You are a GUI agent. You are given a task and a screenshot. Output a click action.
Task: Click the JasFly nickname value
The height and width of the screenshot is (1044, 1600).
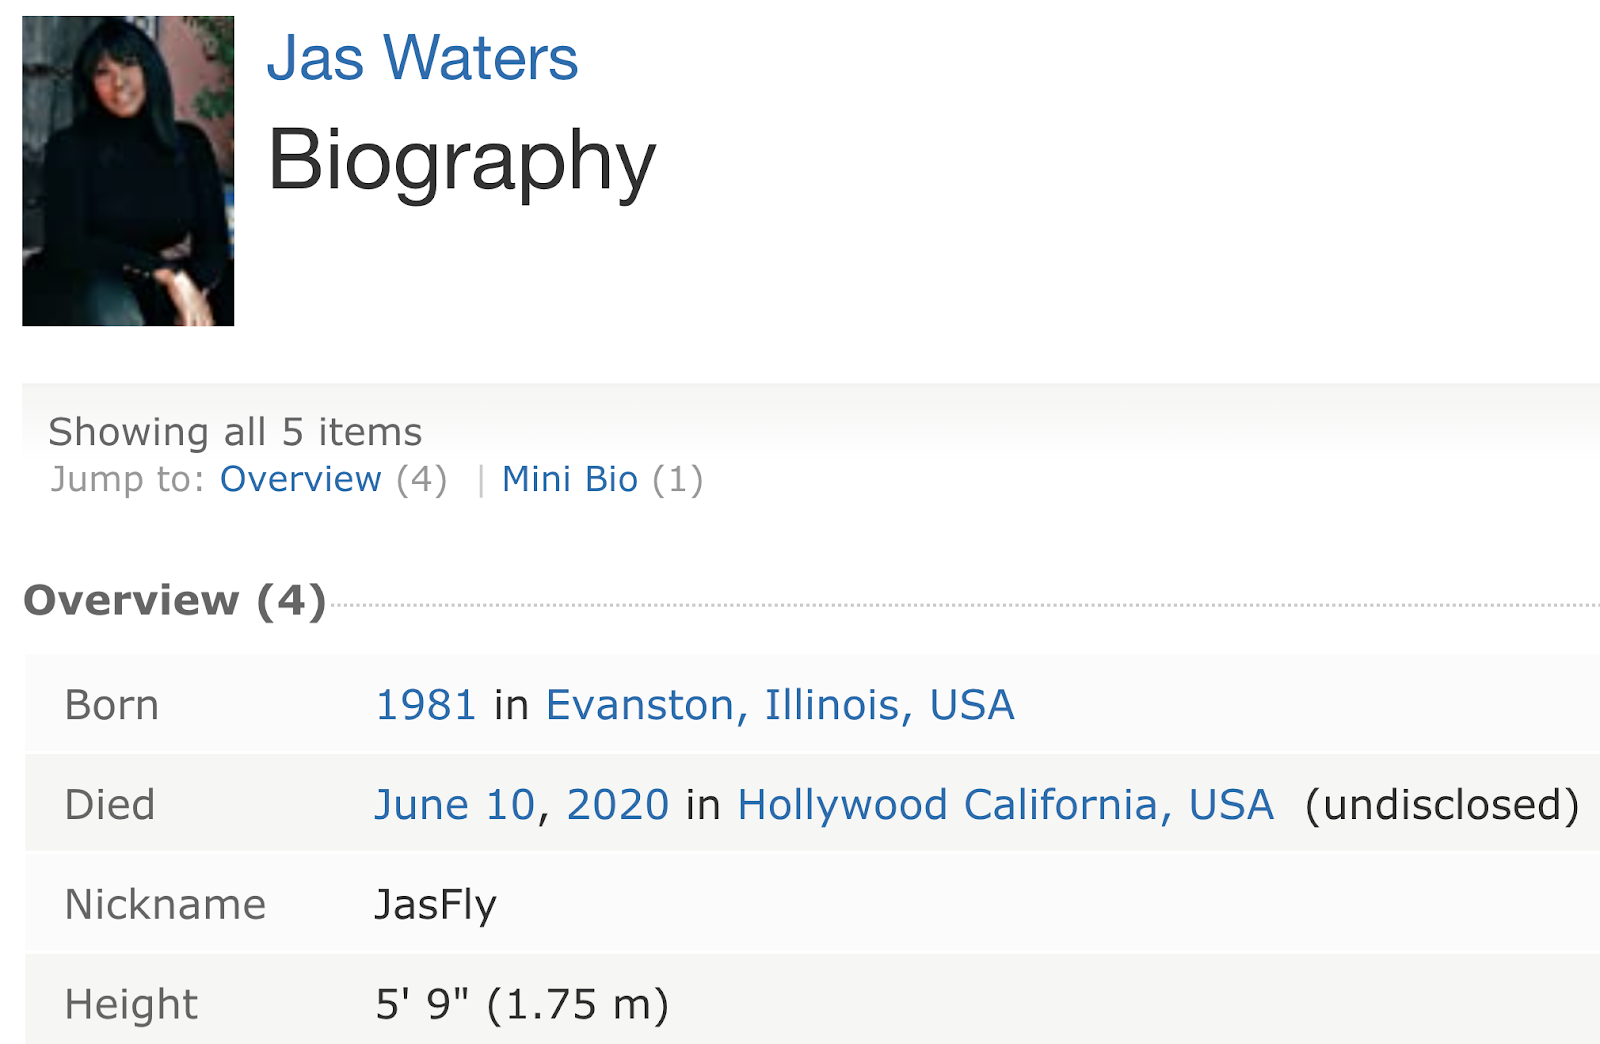(435, 905)
